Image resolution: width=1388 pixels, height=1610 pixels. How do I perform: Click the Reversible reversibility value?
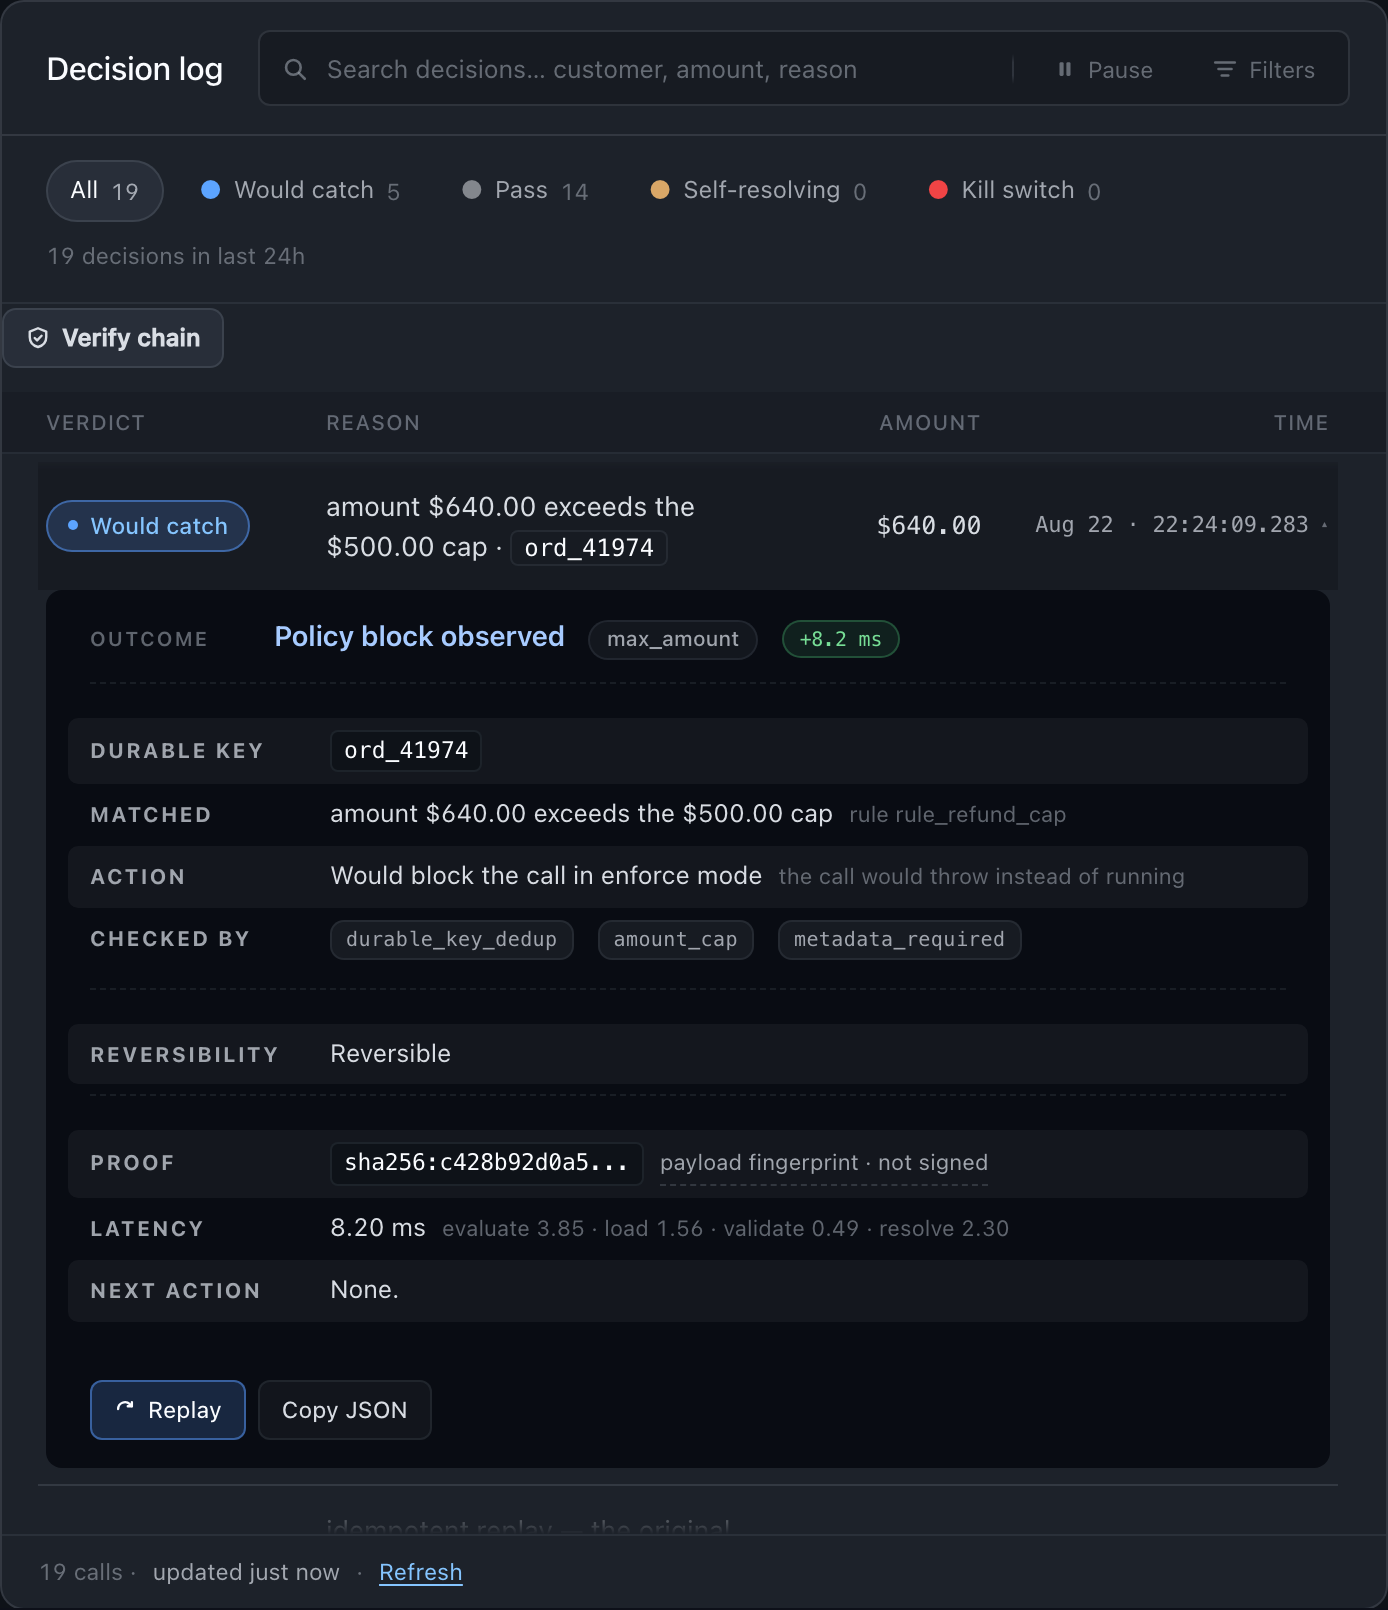[391, 1054]
